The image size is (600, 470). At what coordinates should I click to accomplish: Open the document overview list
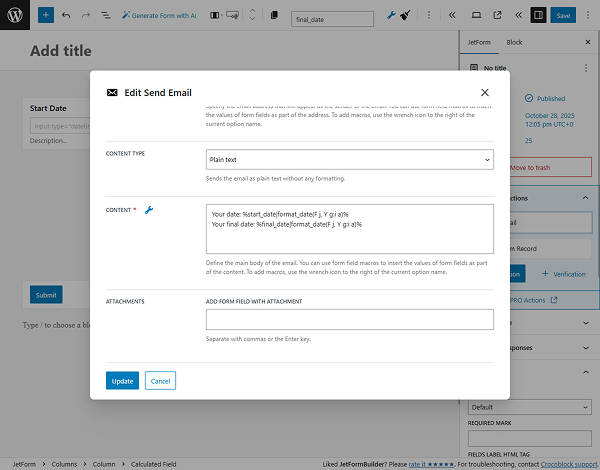(106, 15)
